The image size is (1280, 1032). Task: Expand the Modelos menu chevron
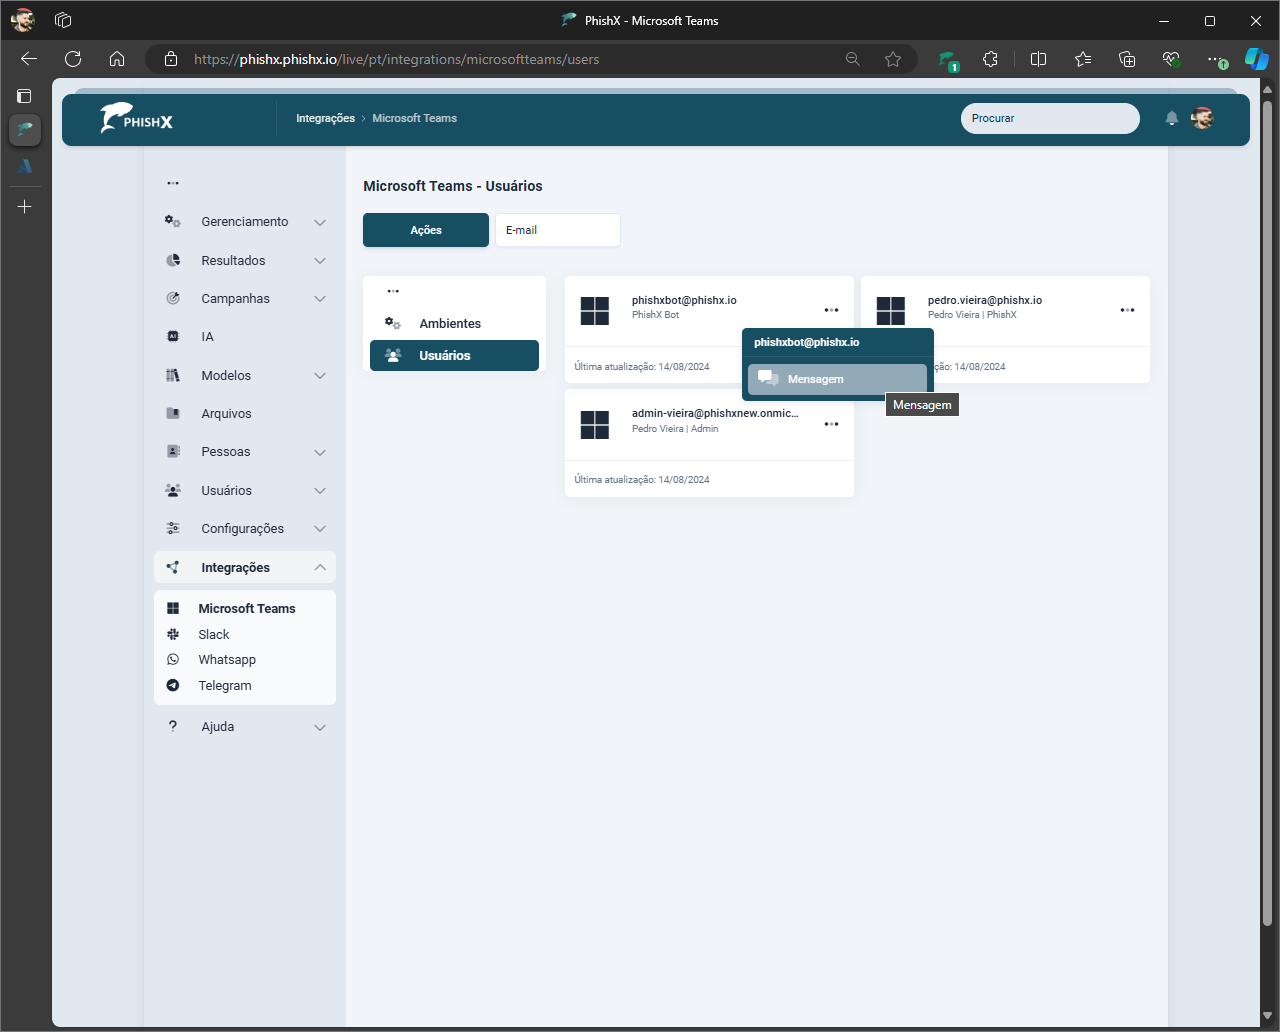pos(320,376)
